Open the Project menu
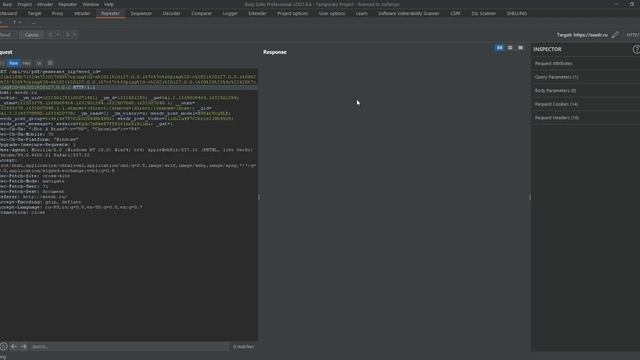This screenshot has height=360, width=640. [x=24, y=4]
